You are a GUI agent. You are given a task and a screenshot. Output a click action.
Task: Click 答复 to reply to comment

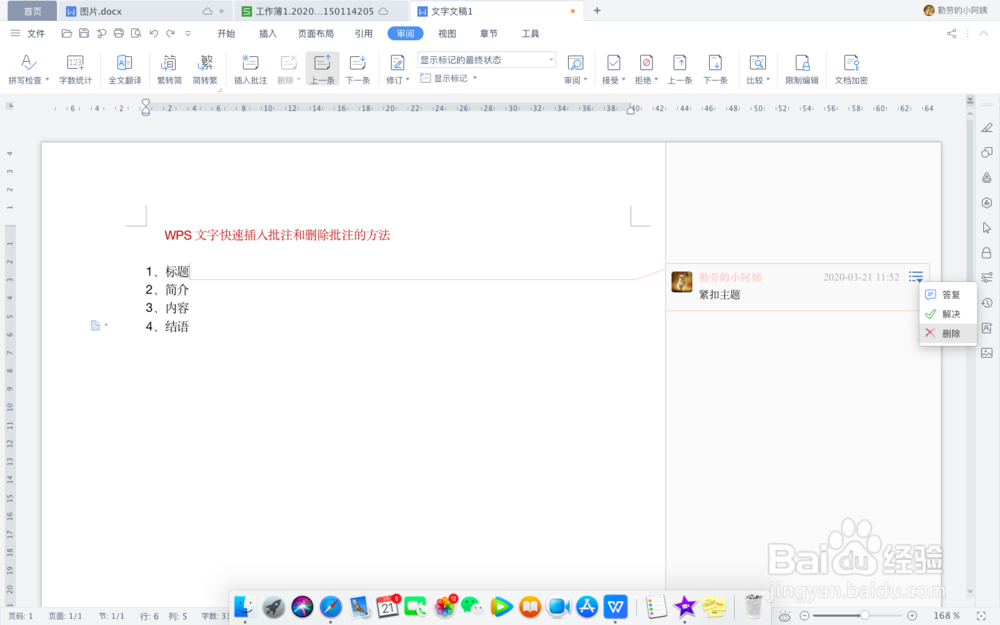pos(947,294)
